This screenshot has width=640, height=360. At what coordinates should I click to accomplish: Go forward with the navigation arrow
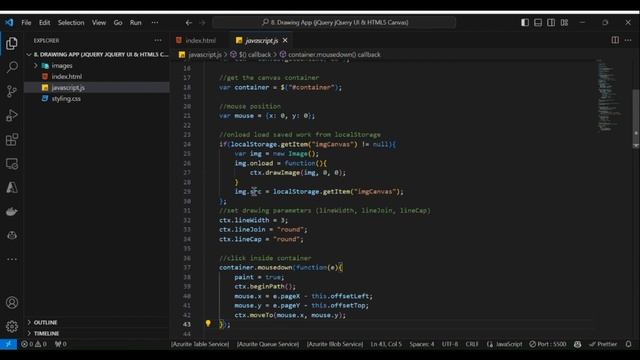(202, 23)
